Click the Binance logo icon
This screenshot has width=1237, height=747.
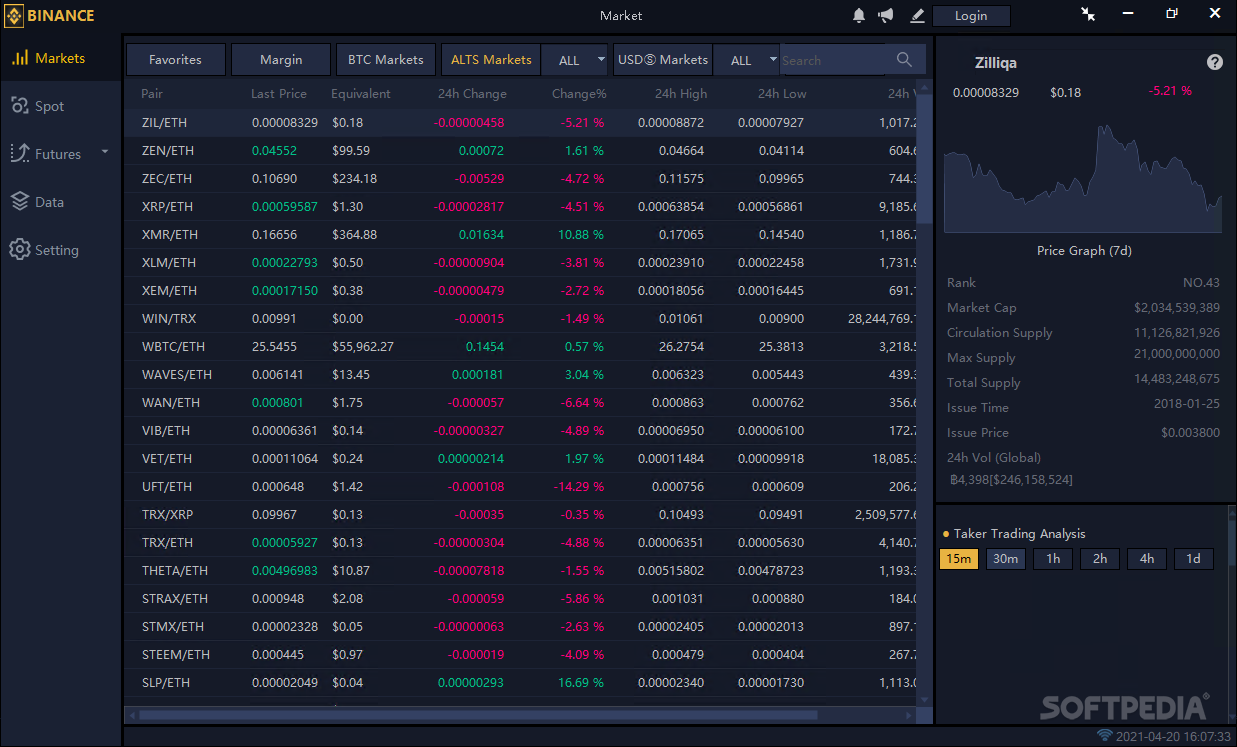point(14,15)
